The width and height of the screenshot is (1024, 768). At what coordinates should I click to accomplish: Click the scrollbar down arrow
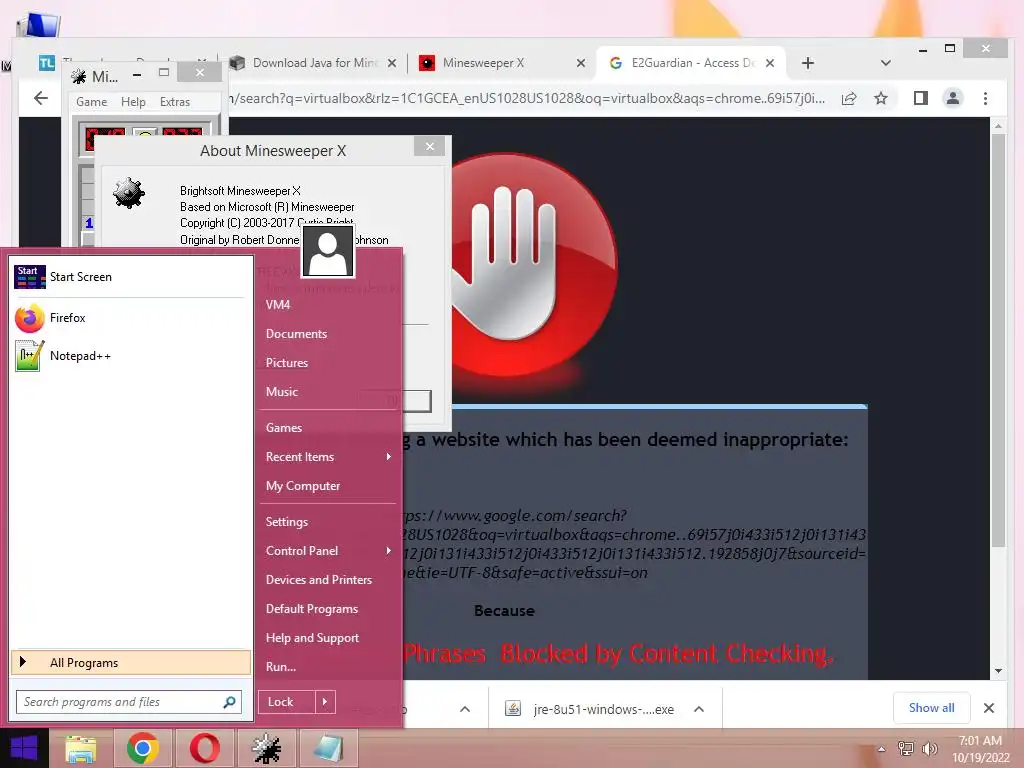pyautogui.click(x=998, y=671)
